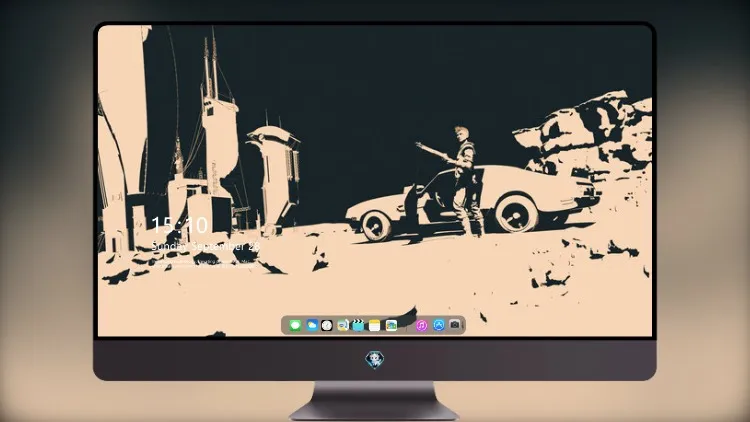The image size is (750, 422).
Task: Open the green Messages app in dock
Action: [295, 325]
